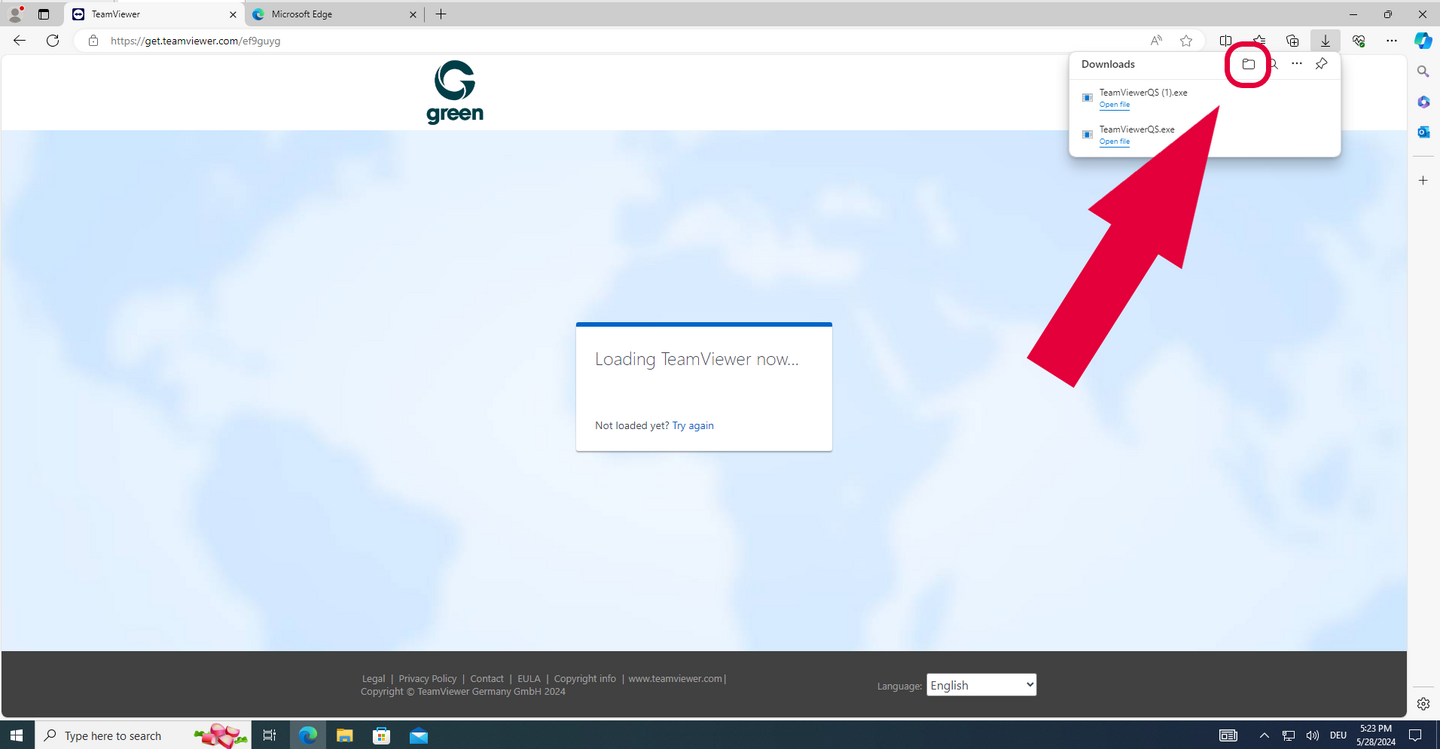Open Favorites toolbar icon
The width and height of the screenshot is (1440, 749).
1259,41
